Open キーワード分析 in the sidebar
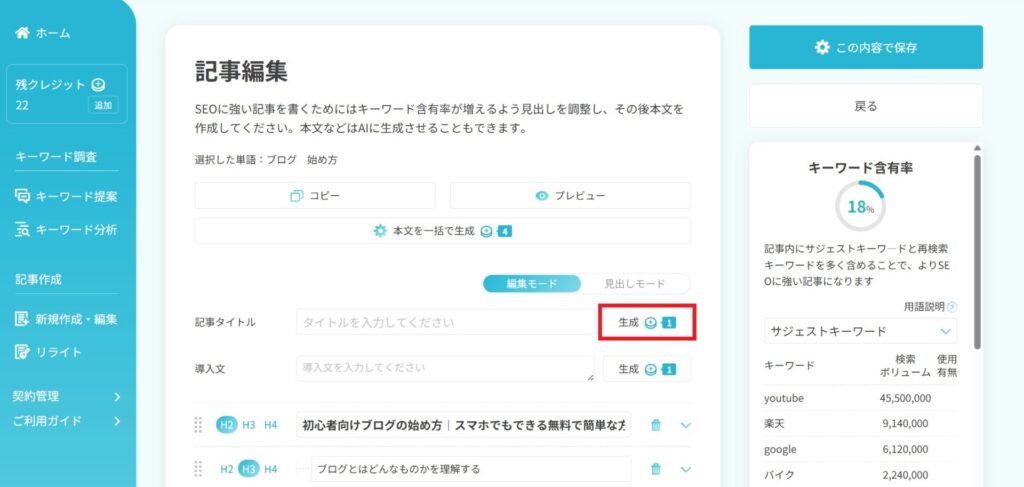 (67, 230)
